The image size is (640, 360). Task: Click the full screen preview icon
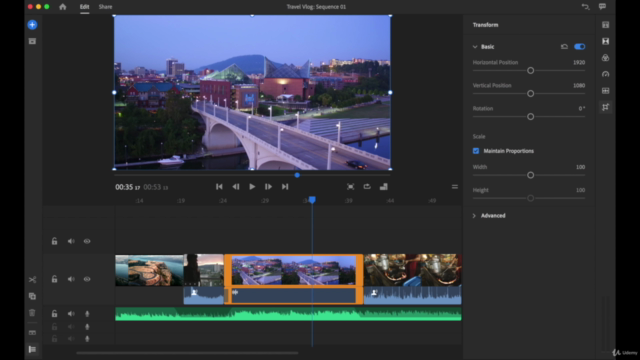coord(350,187)
